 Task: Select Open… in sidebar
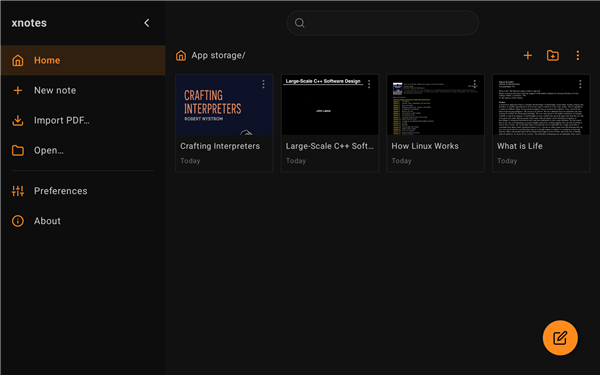pyautogui.click(x=83, y=150)
